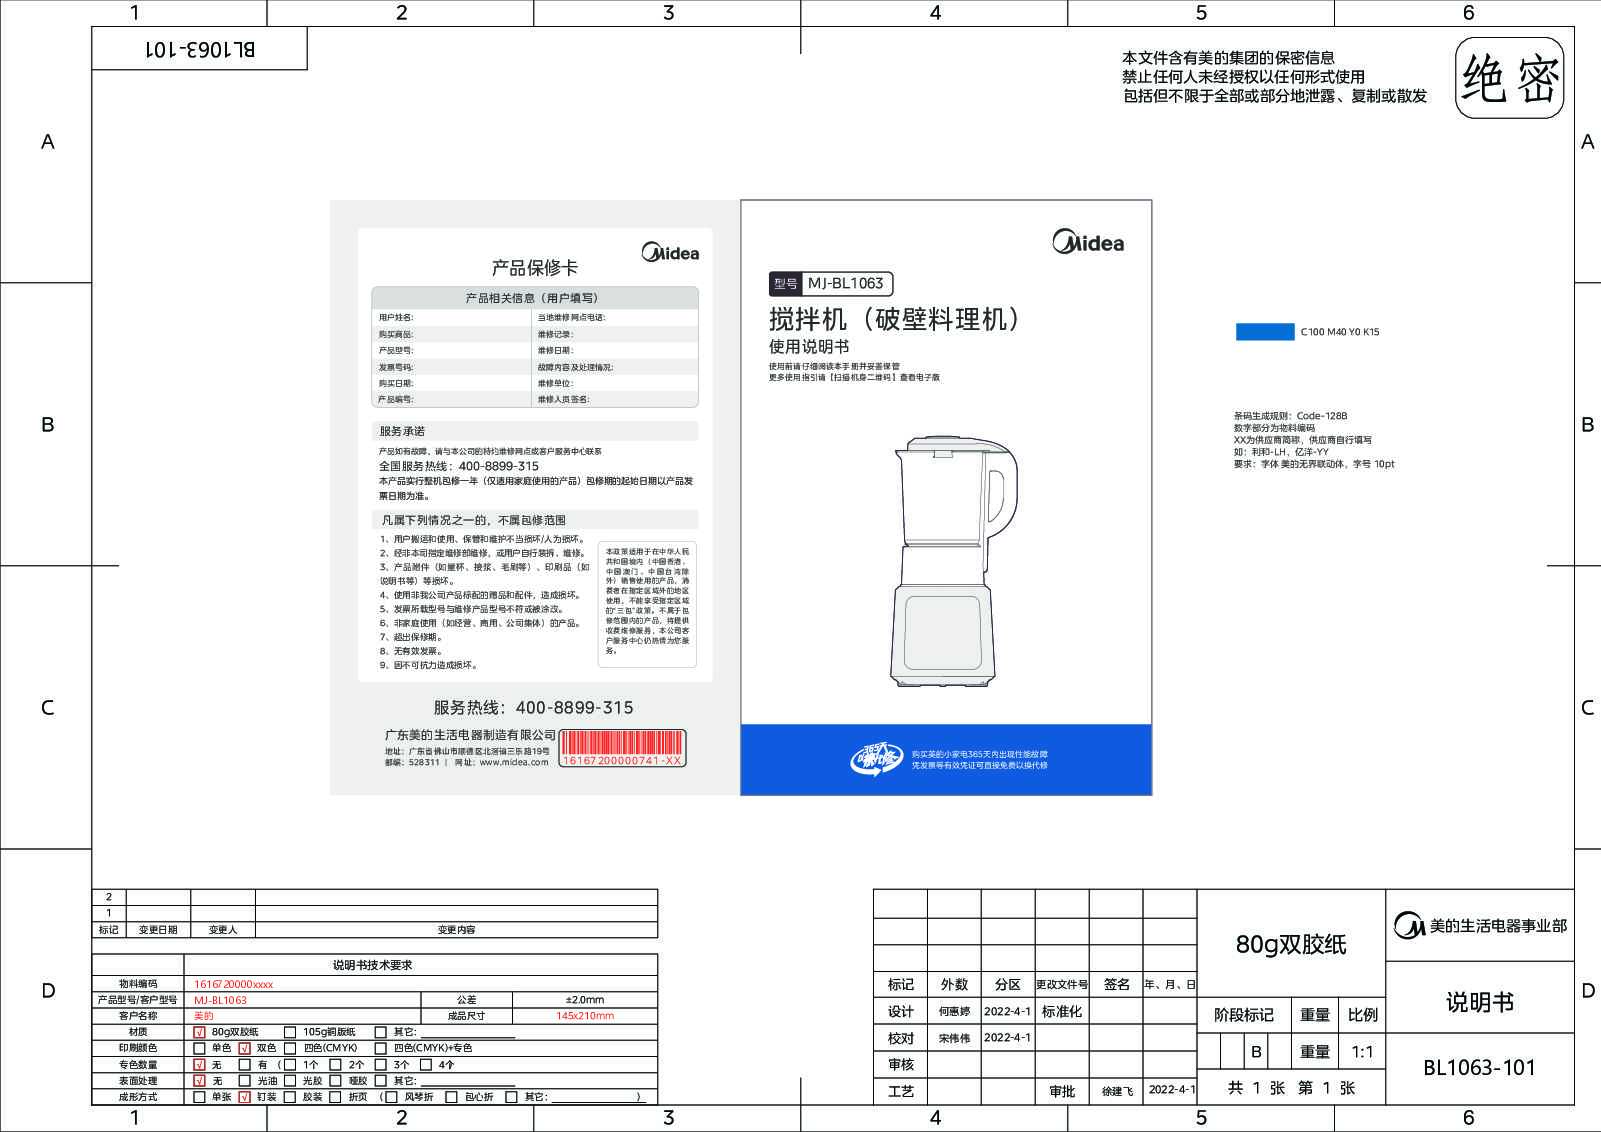Click the 说明书技术要求 table header
Screen dimensions: 1601x1132
373,965
